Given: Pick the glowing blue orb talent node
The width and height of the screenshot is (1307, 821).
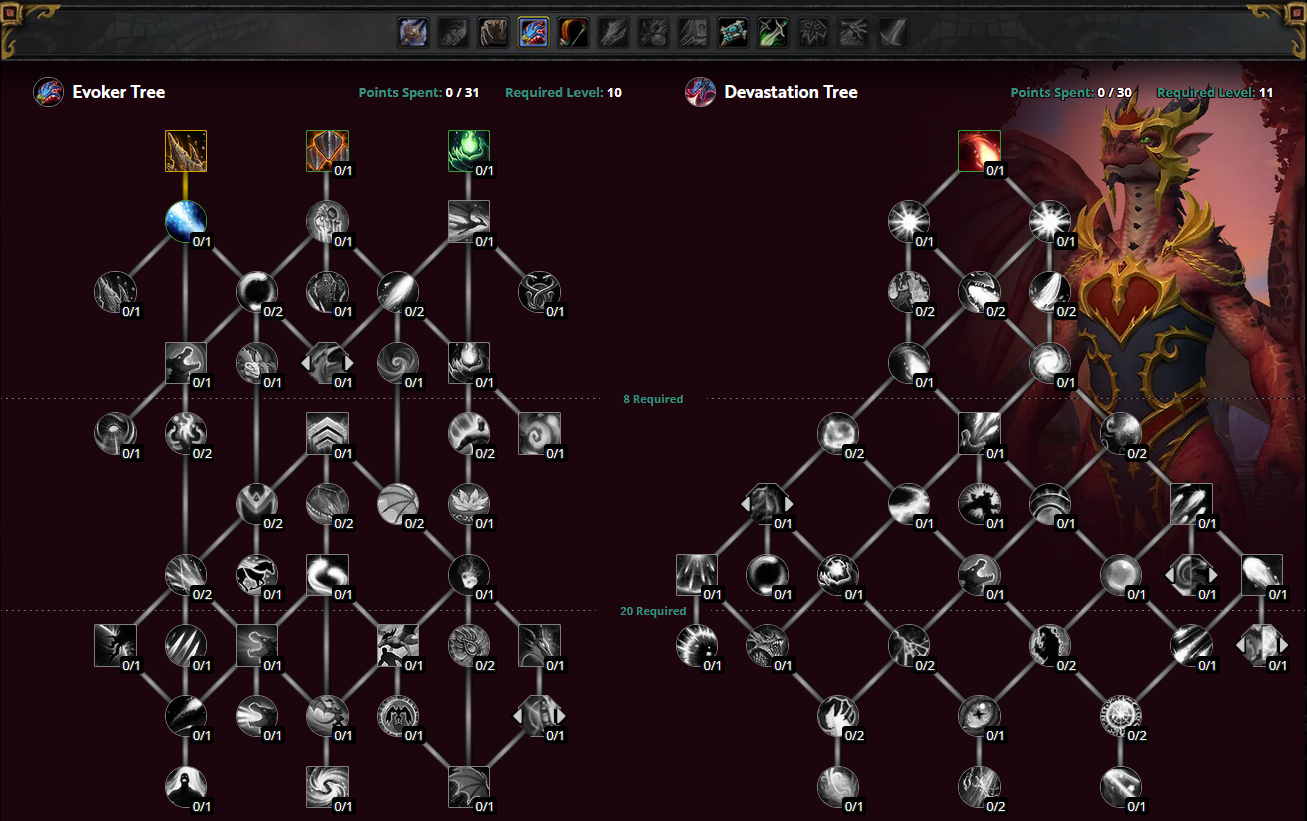Looking at the screenshot, I should pyautogui.click(x=186, y=221).
